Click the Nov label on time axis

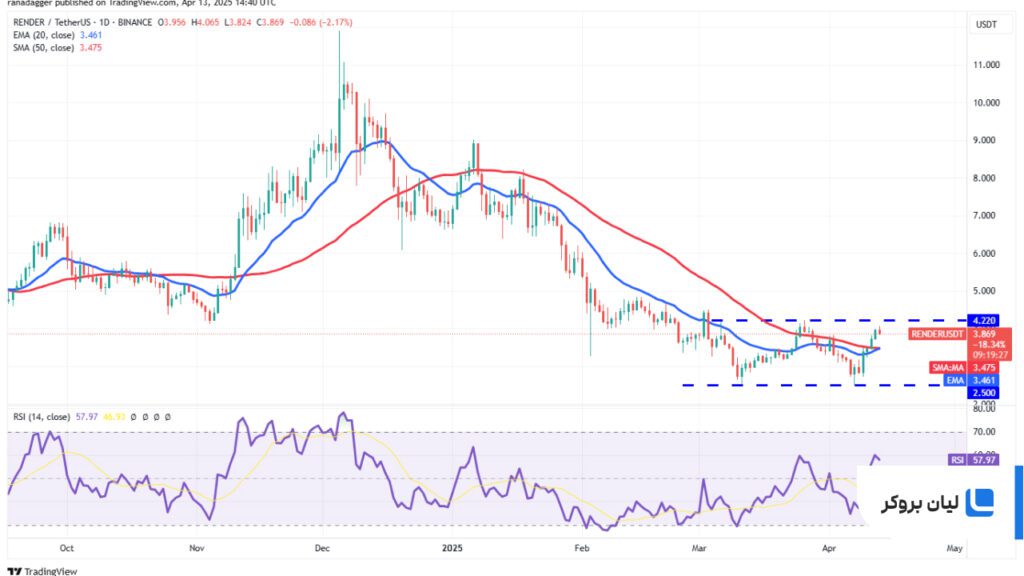point(197,548)
